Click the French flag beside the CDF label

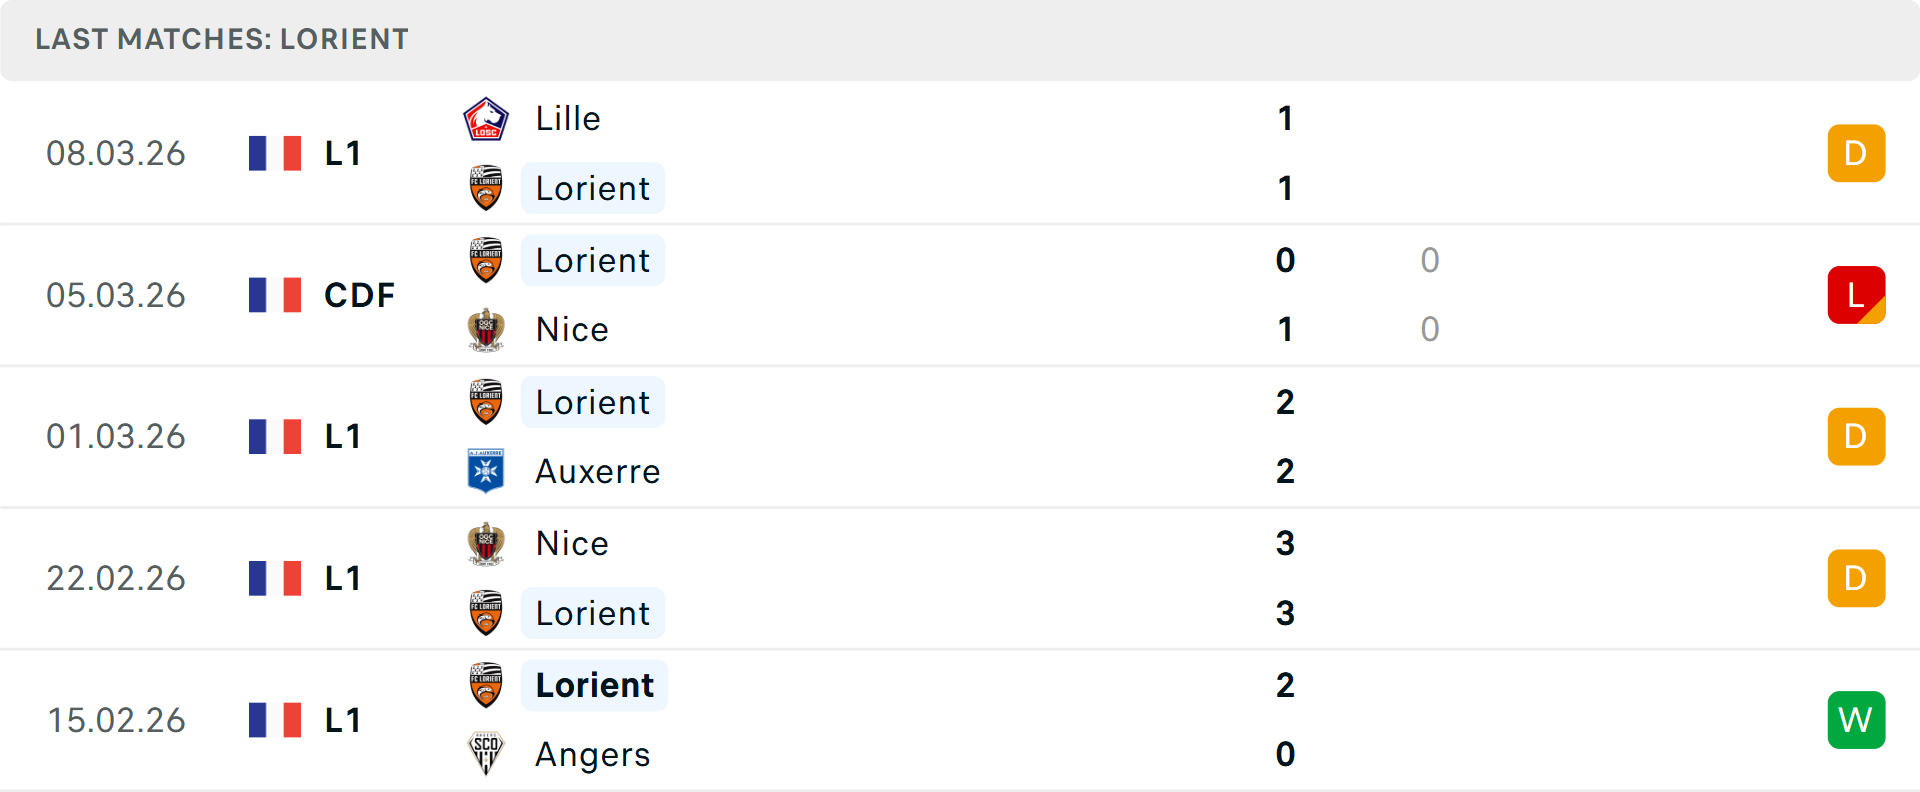(275, 295)
